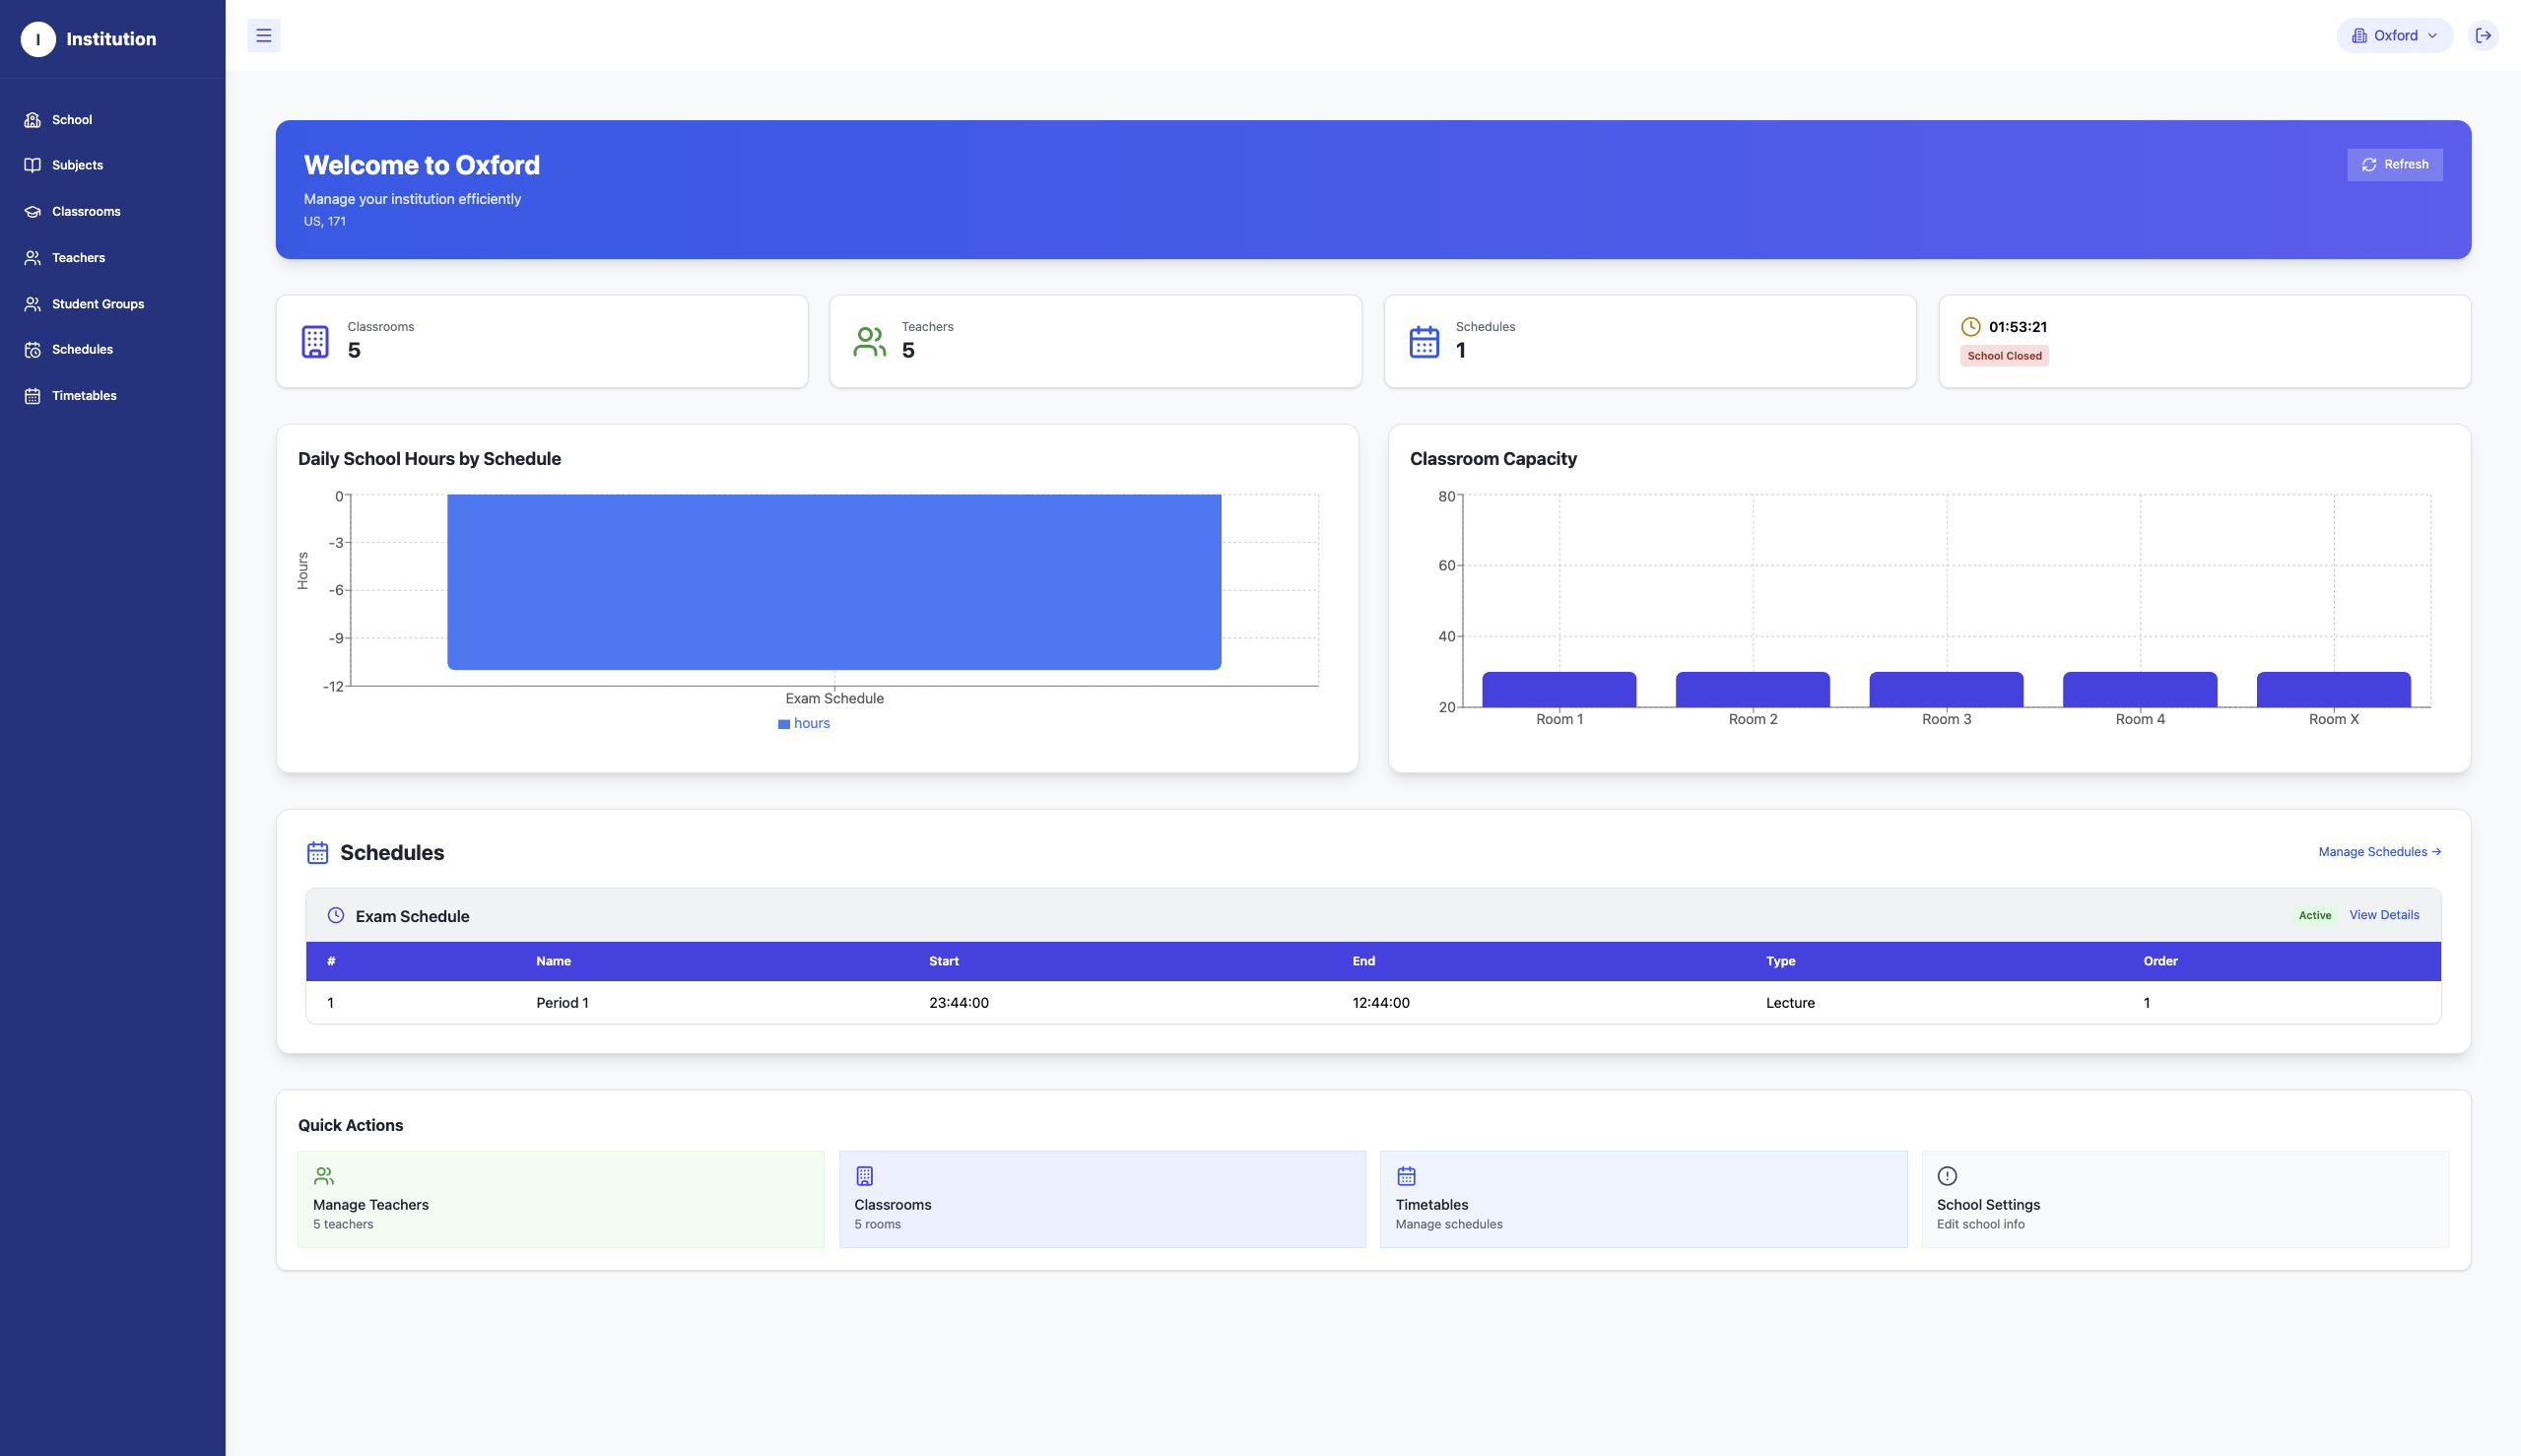Select Subjects from the sidebar

(x=77, y=164)
